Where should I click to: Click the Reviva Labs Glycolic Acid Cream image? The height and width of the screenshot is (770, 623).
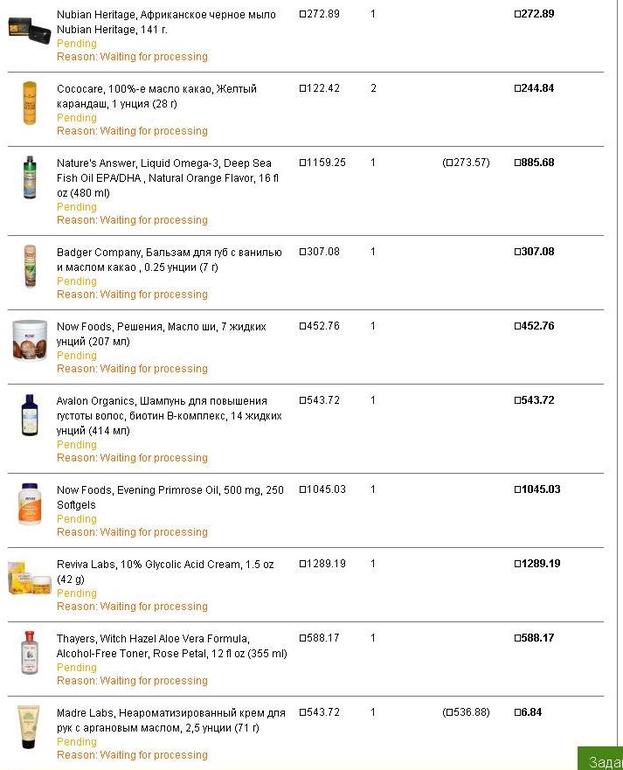click(29, 578)
